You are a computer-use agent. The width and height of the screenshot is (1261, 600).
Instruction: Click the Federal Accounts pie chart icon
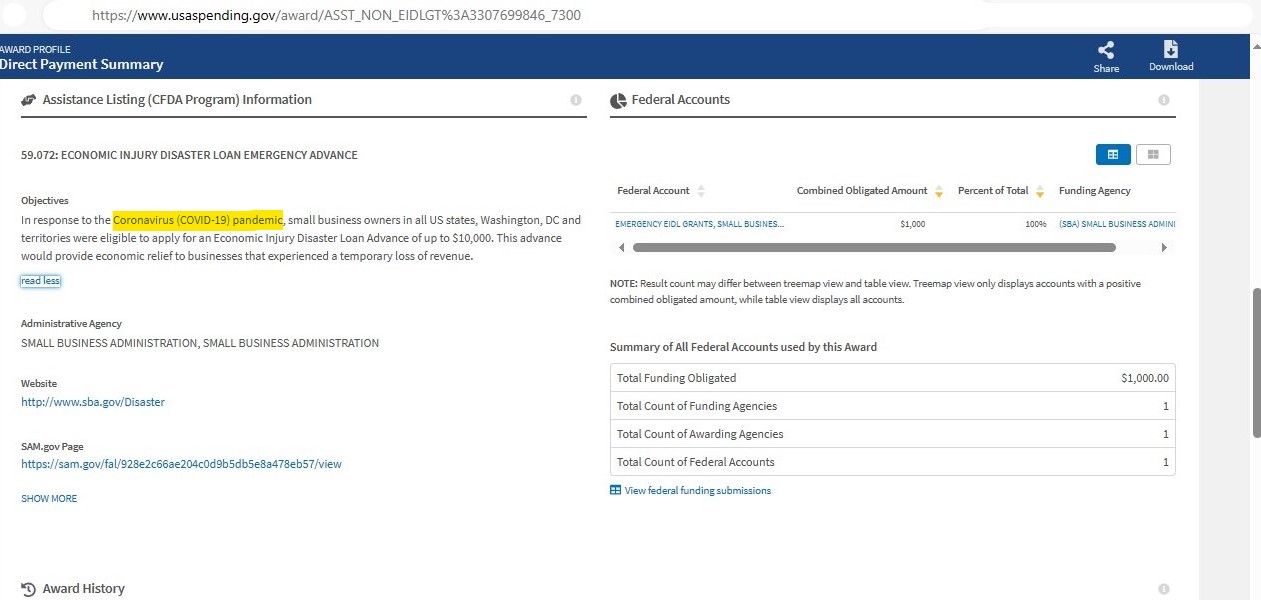pos(618,100)
